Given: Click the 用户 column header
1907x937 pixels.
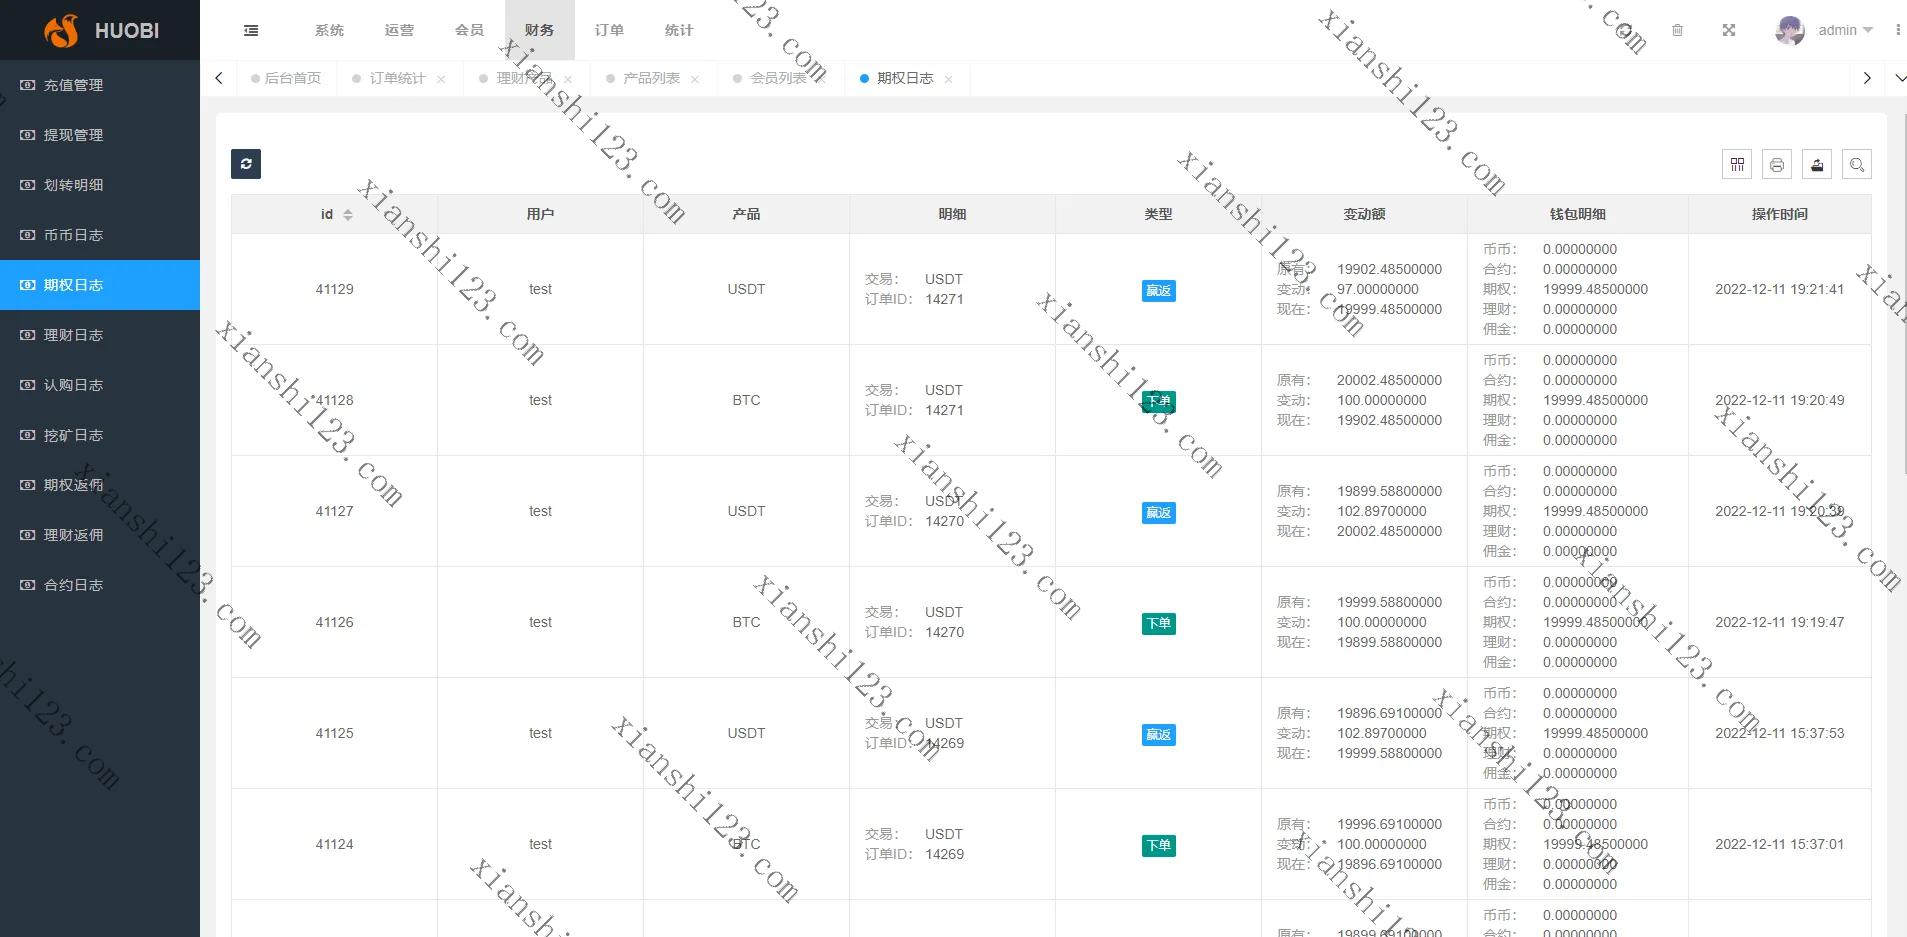Looking at the screenshot, I should (x=540, y=214).
